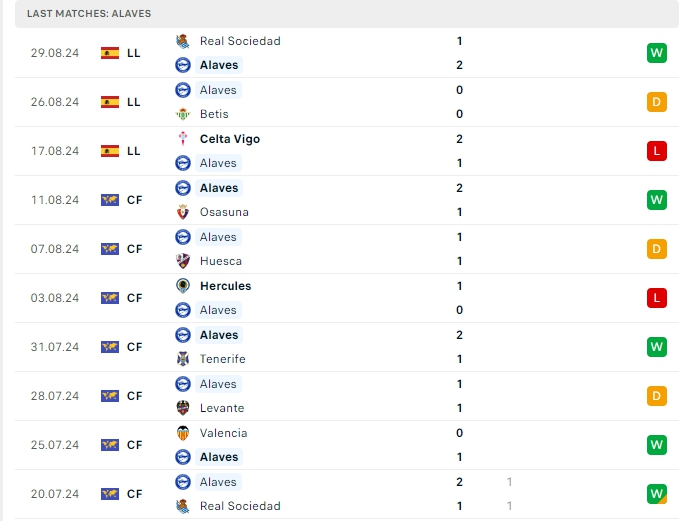This screenshot has height=521, width=691.
Task: Click the Huesca club crest icon
Action: click(183, 261)
